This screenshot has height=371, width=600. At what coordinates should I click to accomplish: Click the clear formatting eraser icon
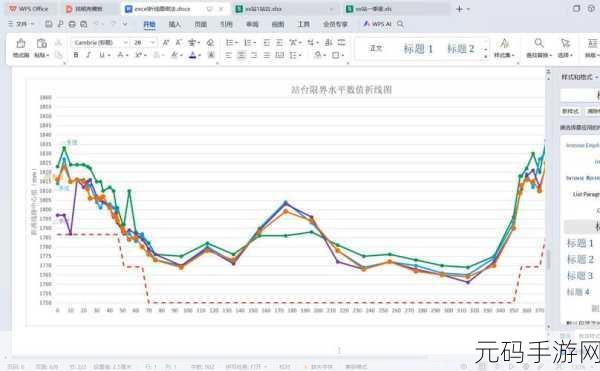click(210, 42)
